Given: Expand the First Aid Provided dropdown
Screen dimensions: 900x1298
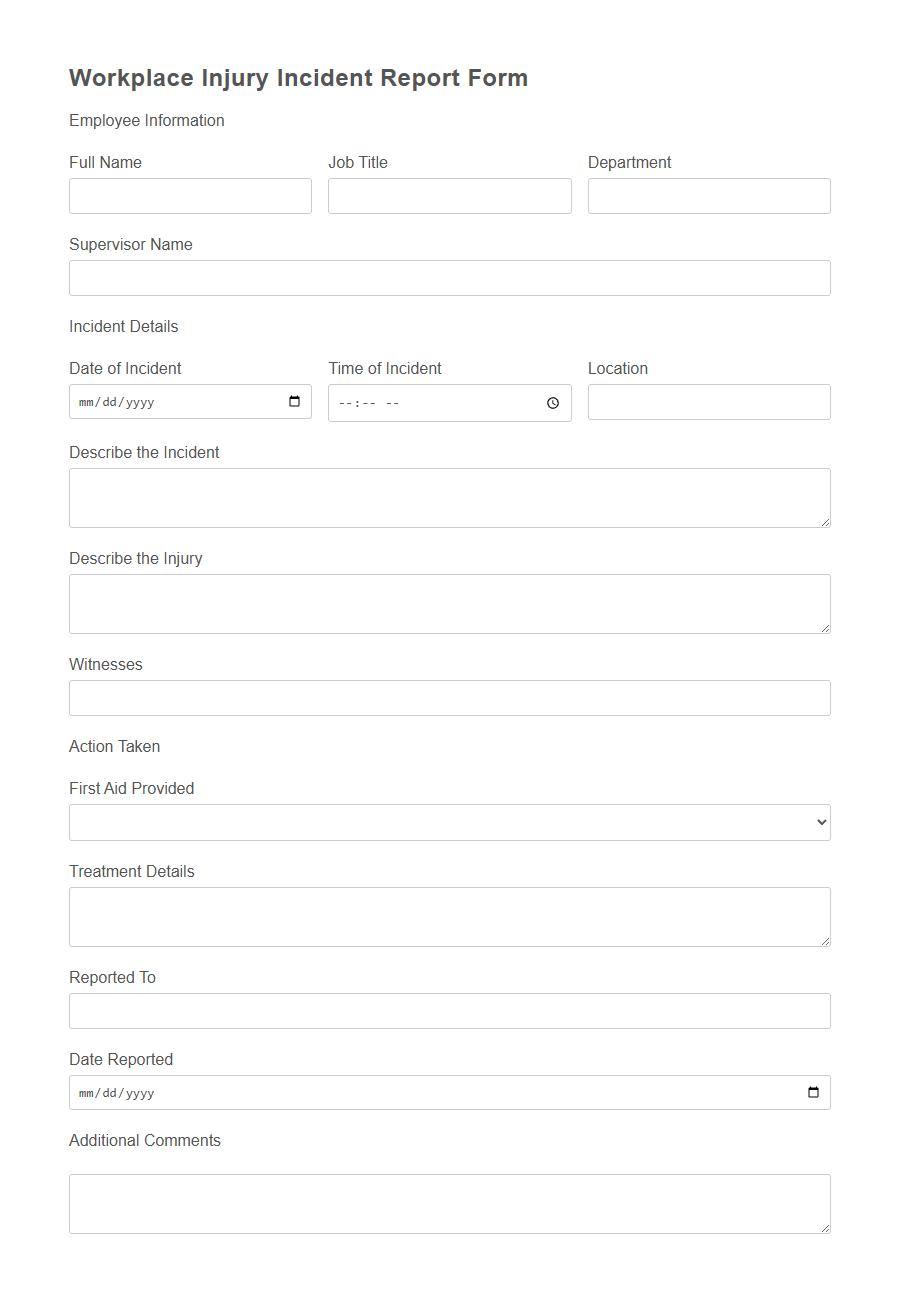Looking at the screenshot, I should click(x=450, y=822).
